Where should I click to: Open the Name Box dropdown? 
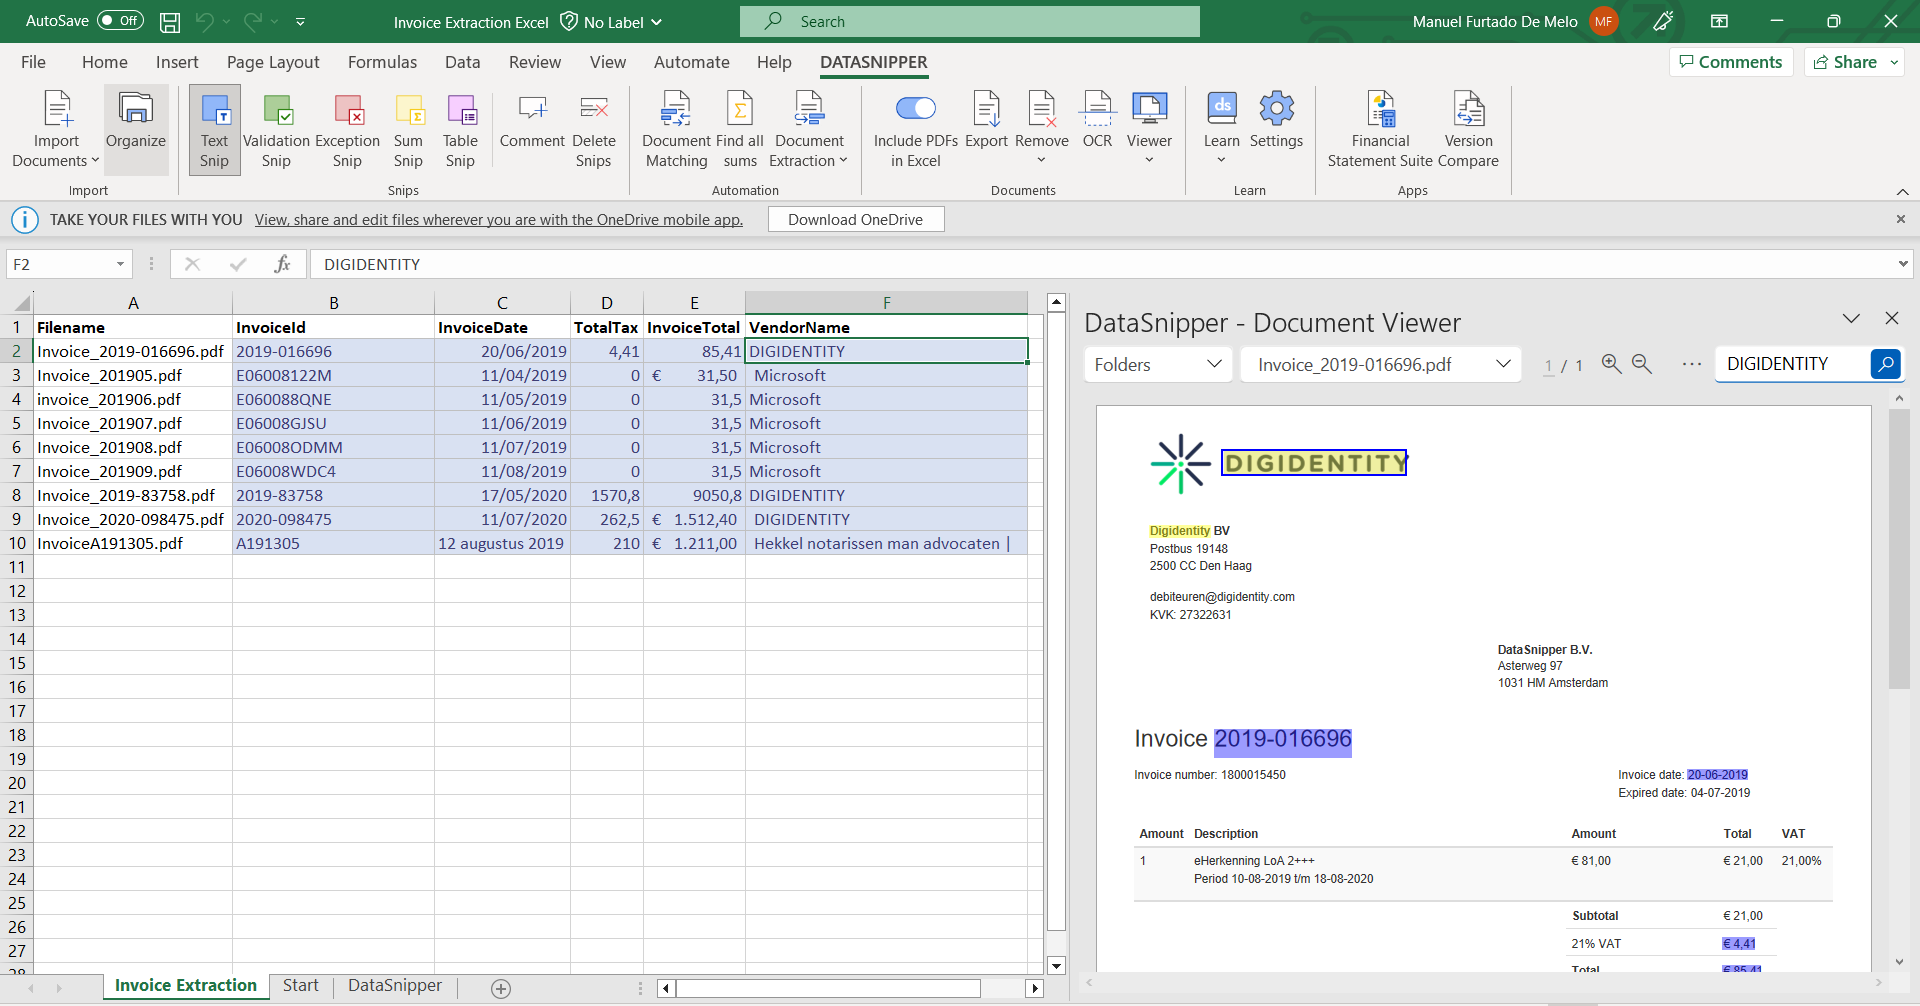pyautogui.click(x=120, y=264)
